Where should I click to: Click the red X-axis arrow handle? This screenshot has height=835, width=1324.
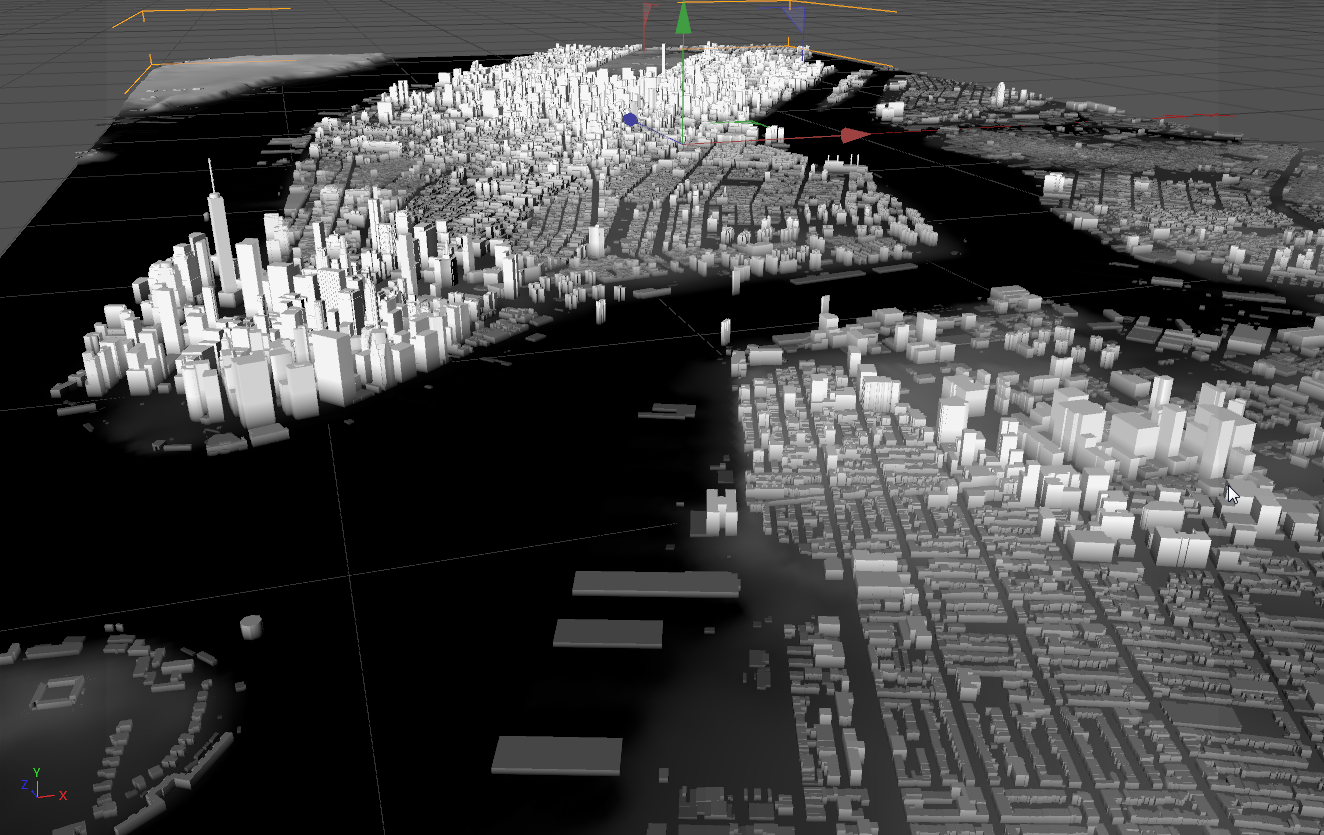[856, 135]
